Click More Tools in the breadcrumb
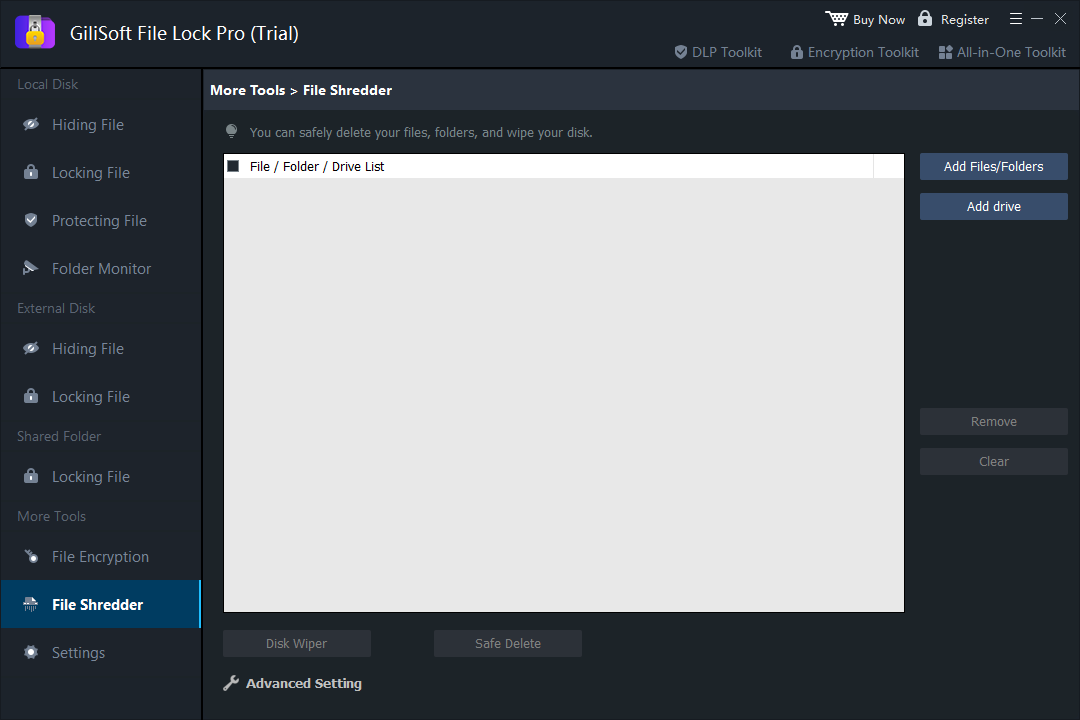The image size is (1080, 720). click(x=247, y=90)
